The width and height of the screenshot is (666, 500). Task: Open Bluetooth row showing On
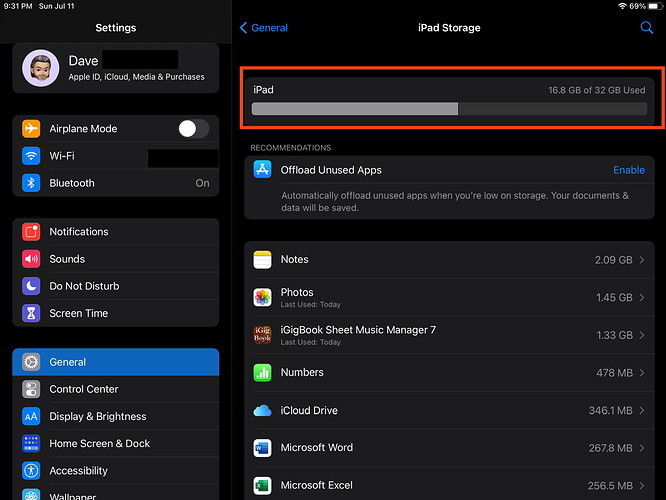[116, 183]
